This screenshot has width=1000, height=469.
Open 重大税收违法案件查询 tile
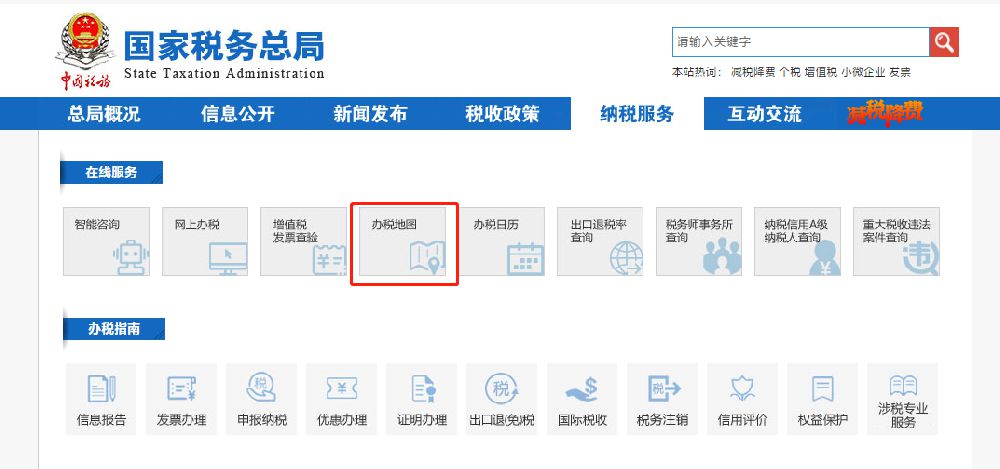coord(896,241)
